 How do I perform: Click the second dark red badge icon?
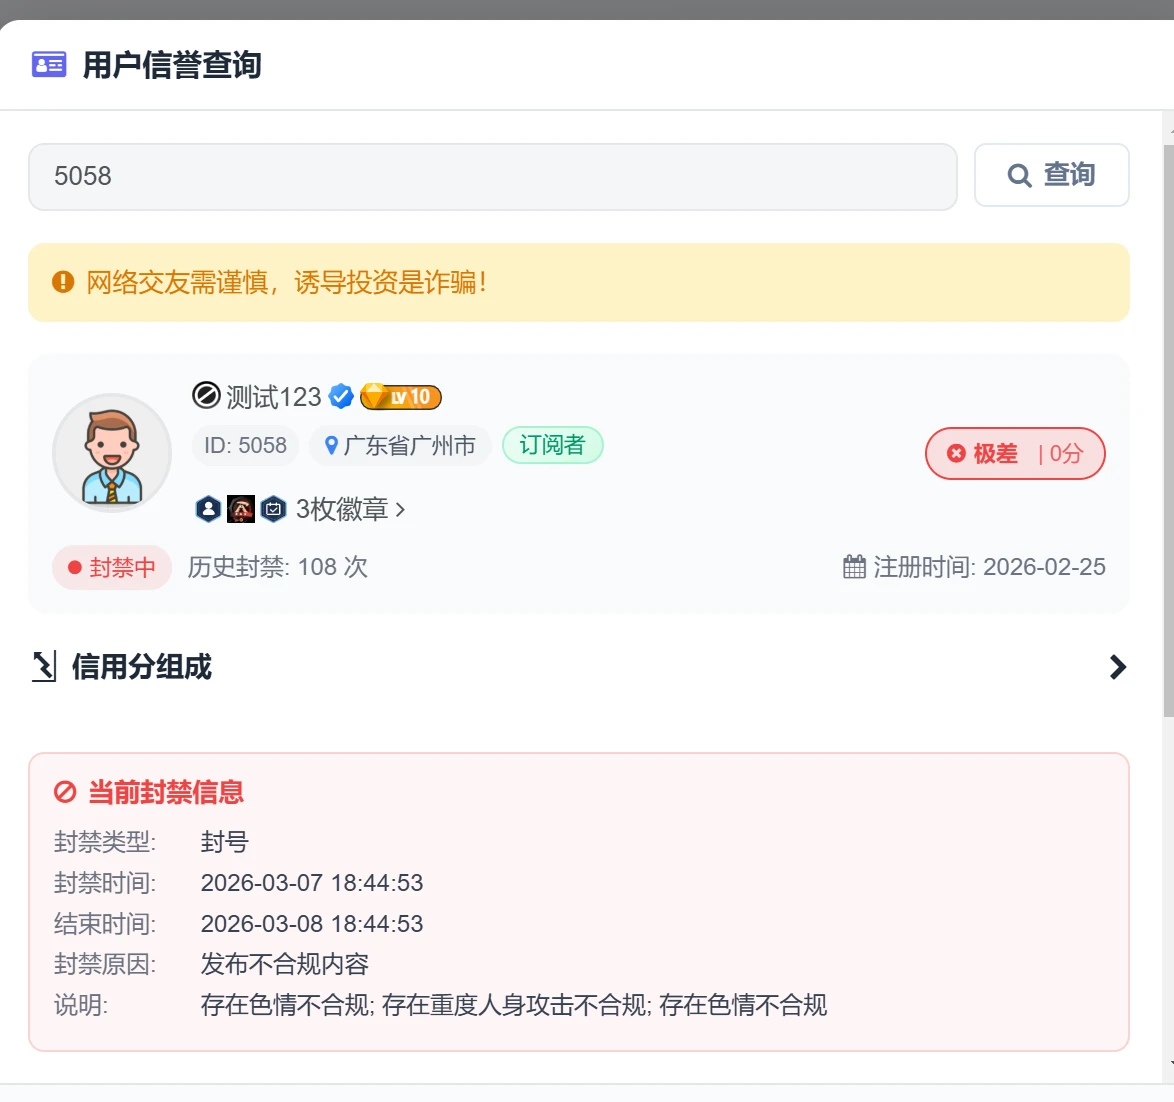[241, 509]
